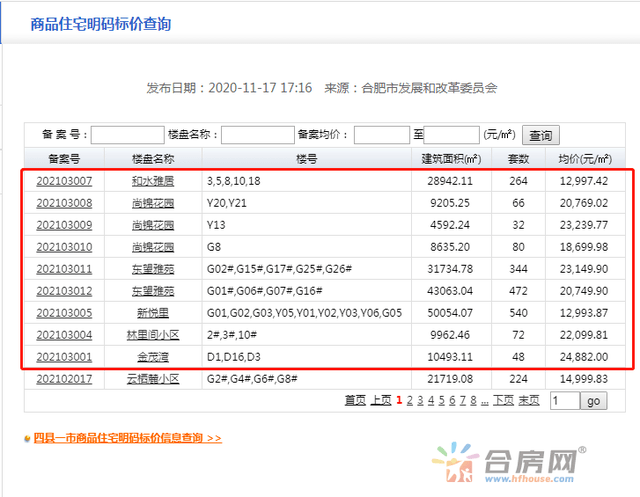The height and width of the screenshot is (497, 640).
Task: Open 尚锦花园 link in row 202103009
Action: coord(153,225)
